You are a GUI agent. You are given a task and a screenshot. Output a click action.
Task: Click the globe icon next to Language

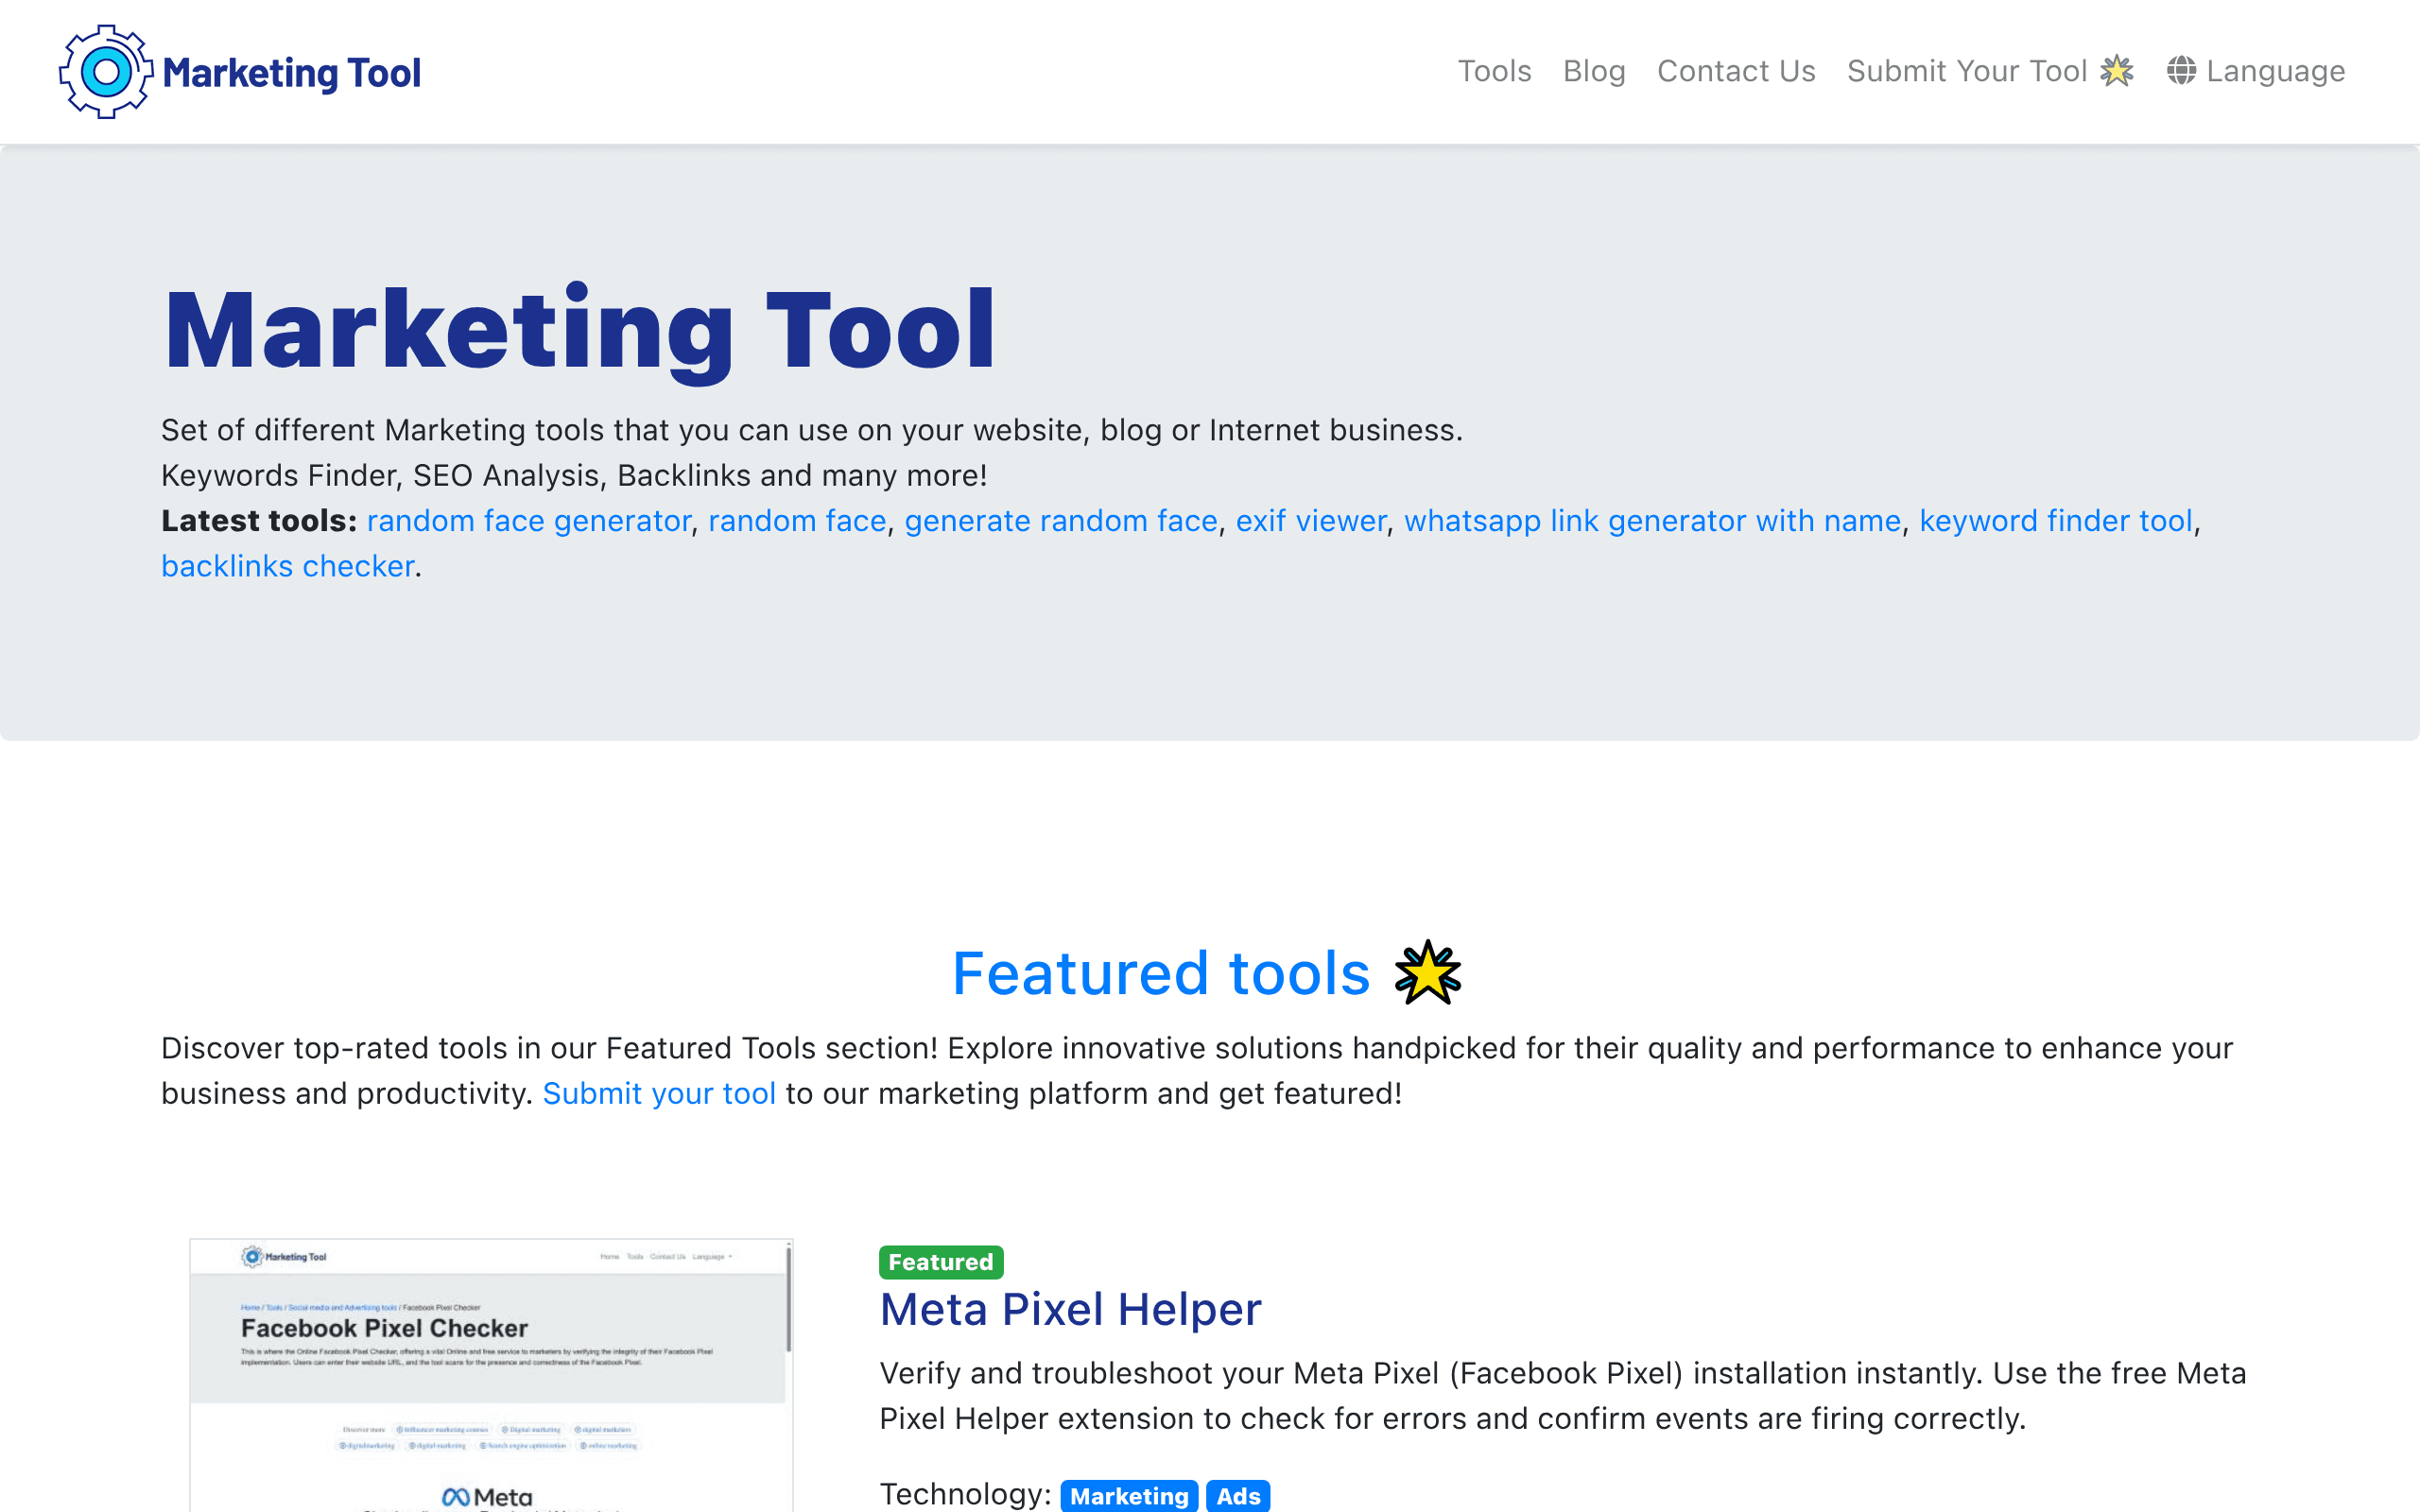coord(2181,71)
